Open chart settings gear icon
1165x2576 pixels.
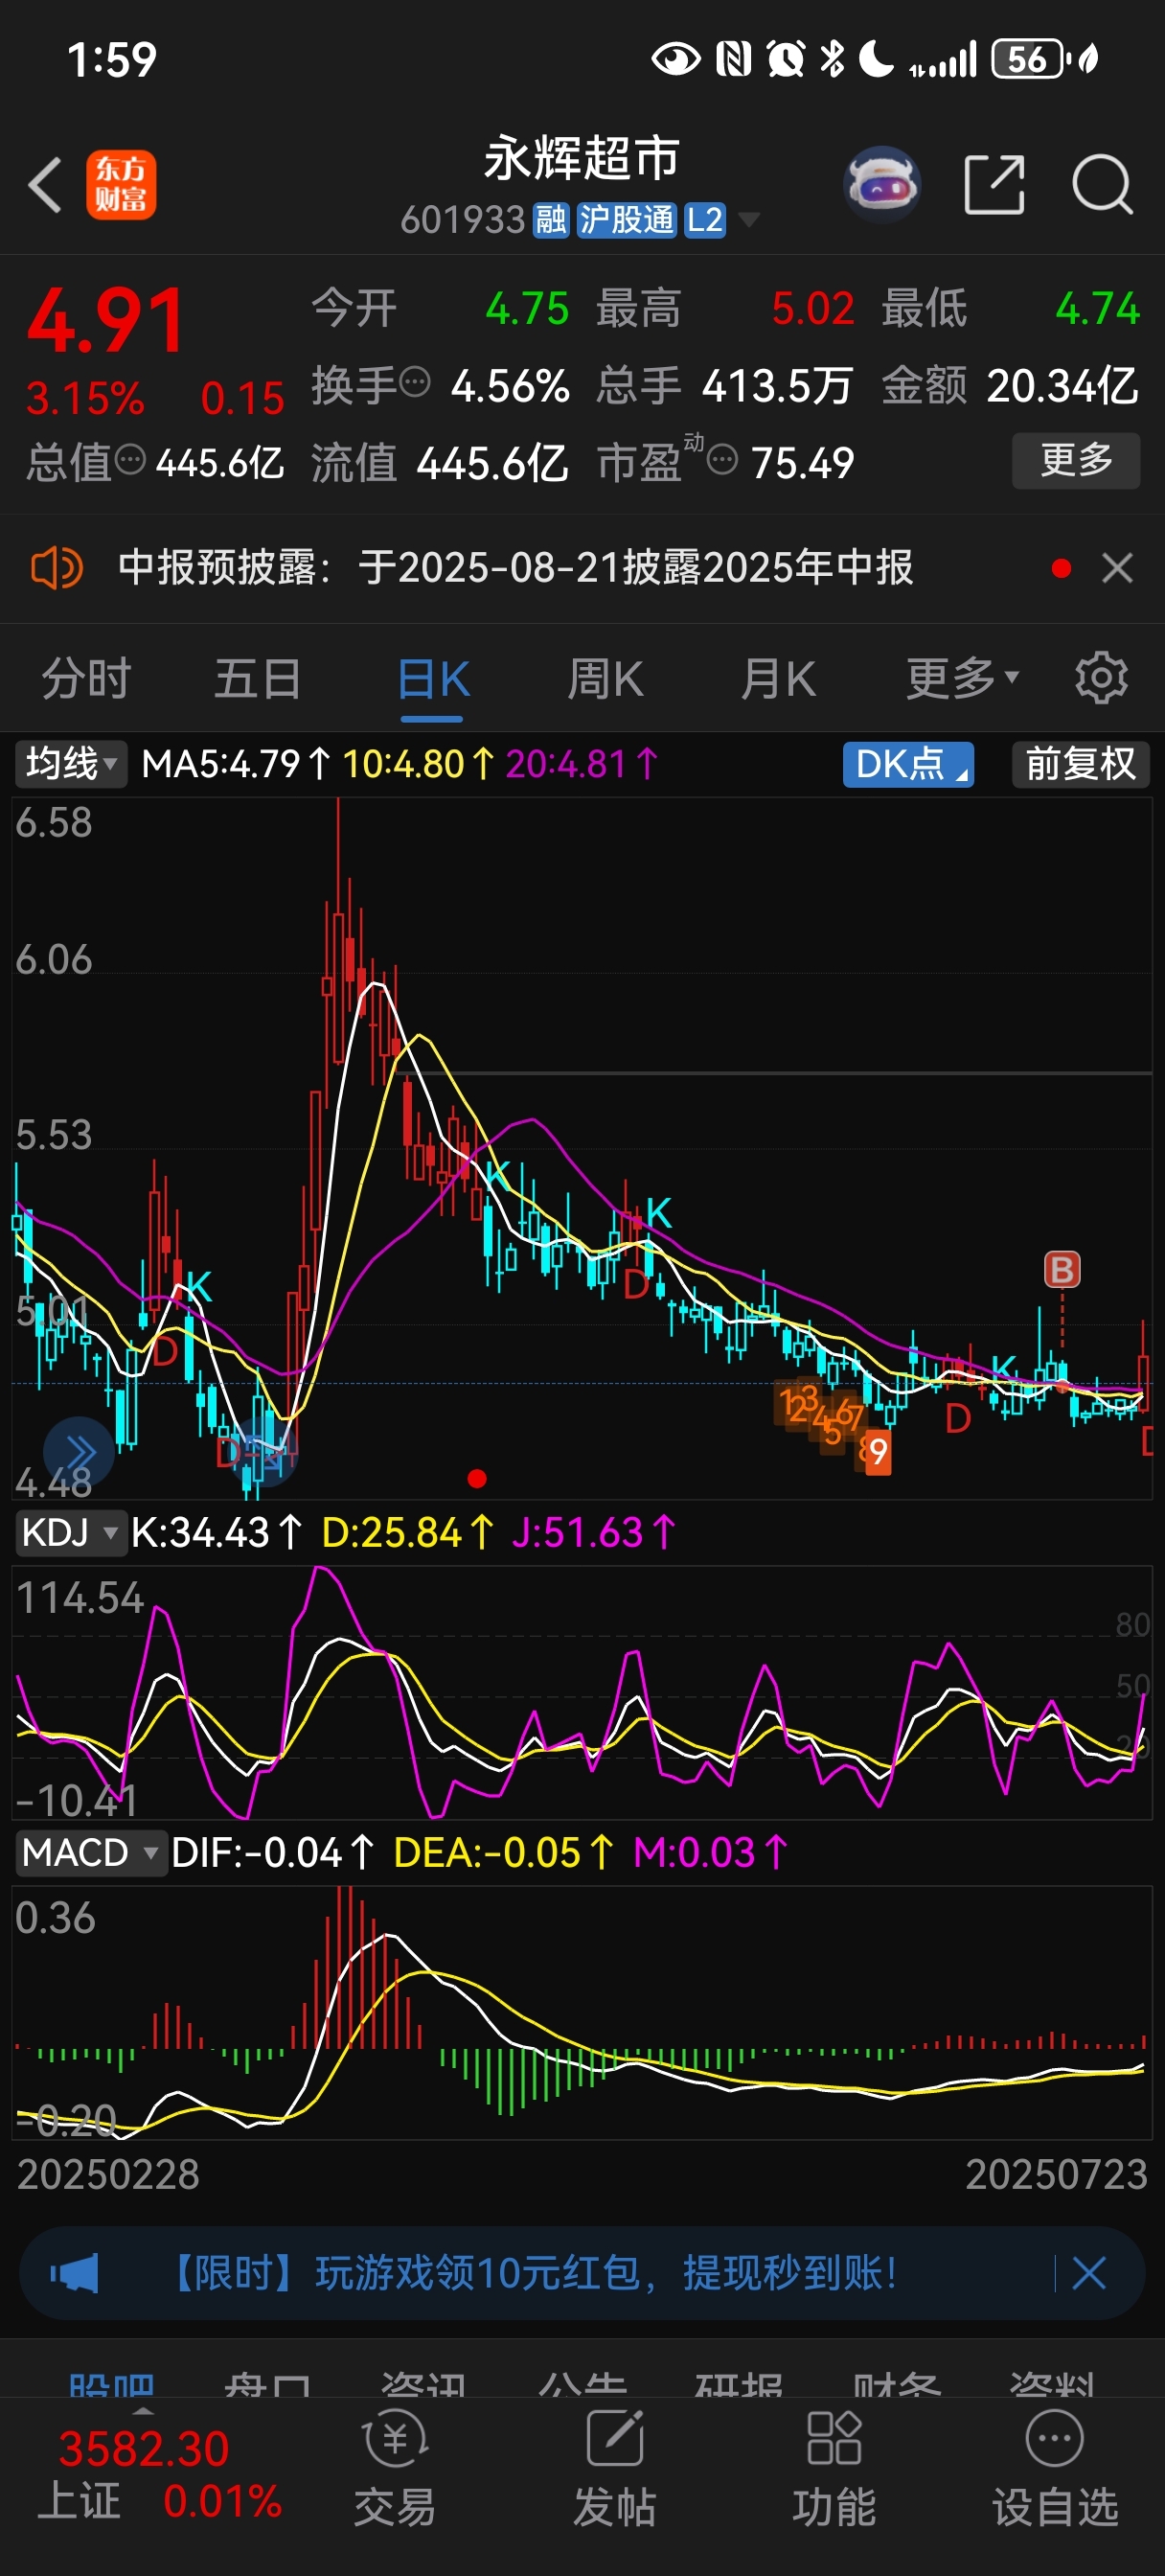(x=1101, y=678)
